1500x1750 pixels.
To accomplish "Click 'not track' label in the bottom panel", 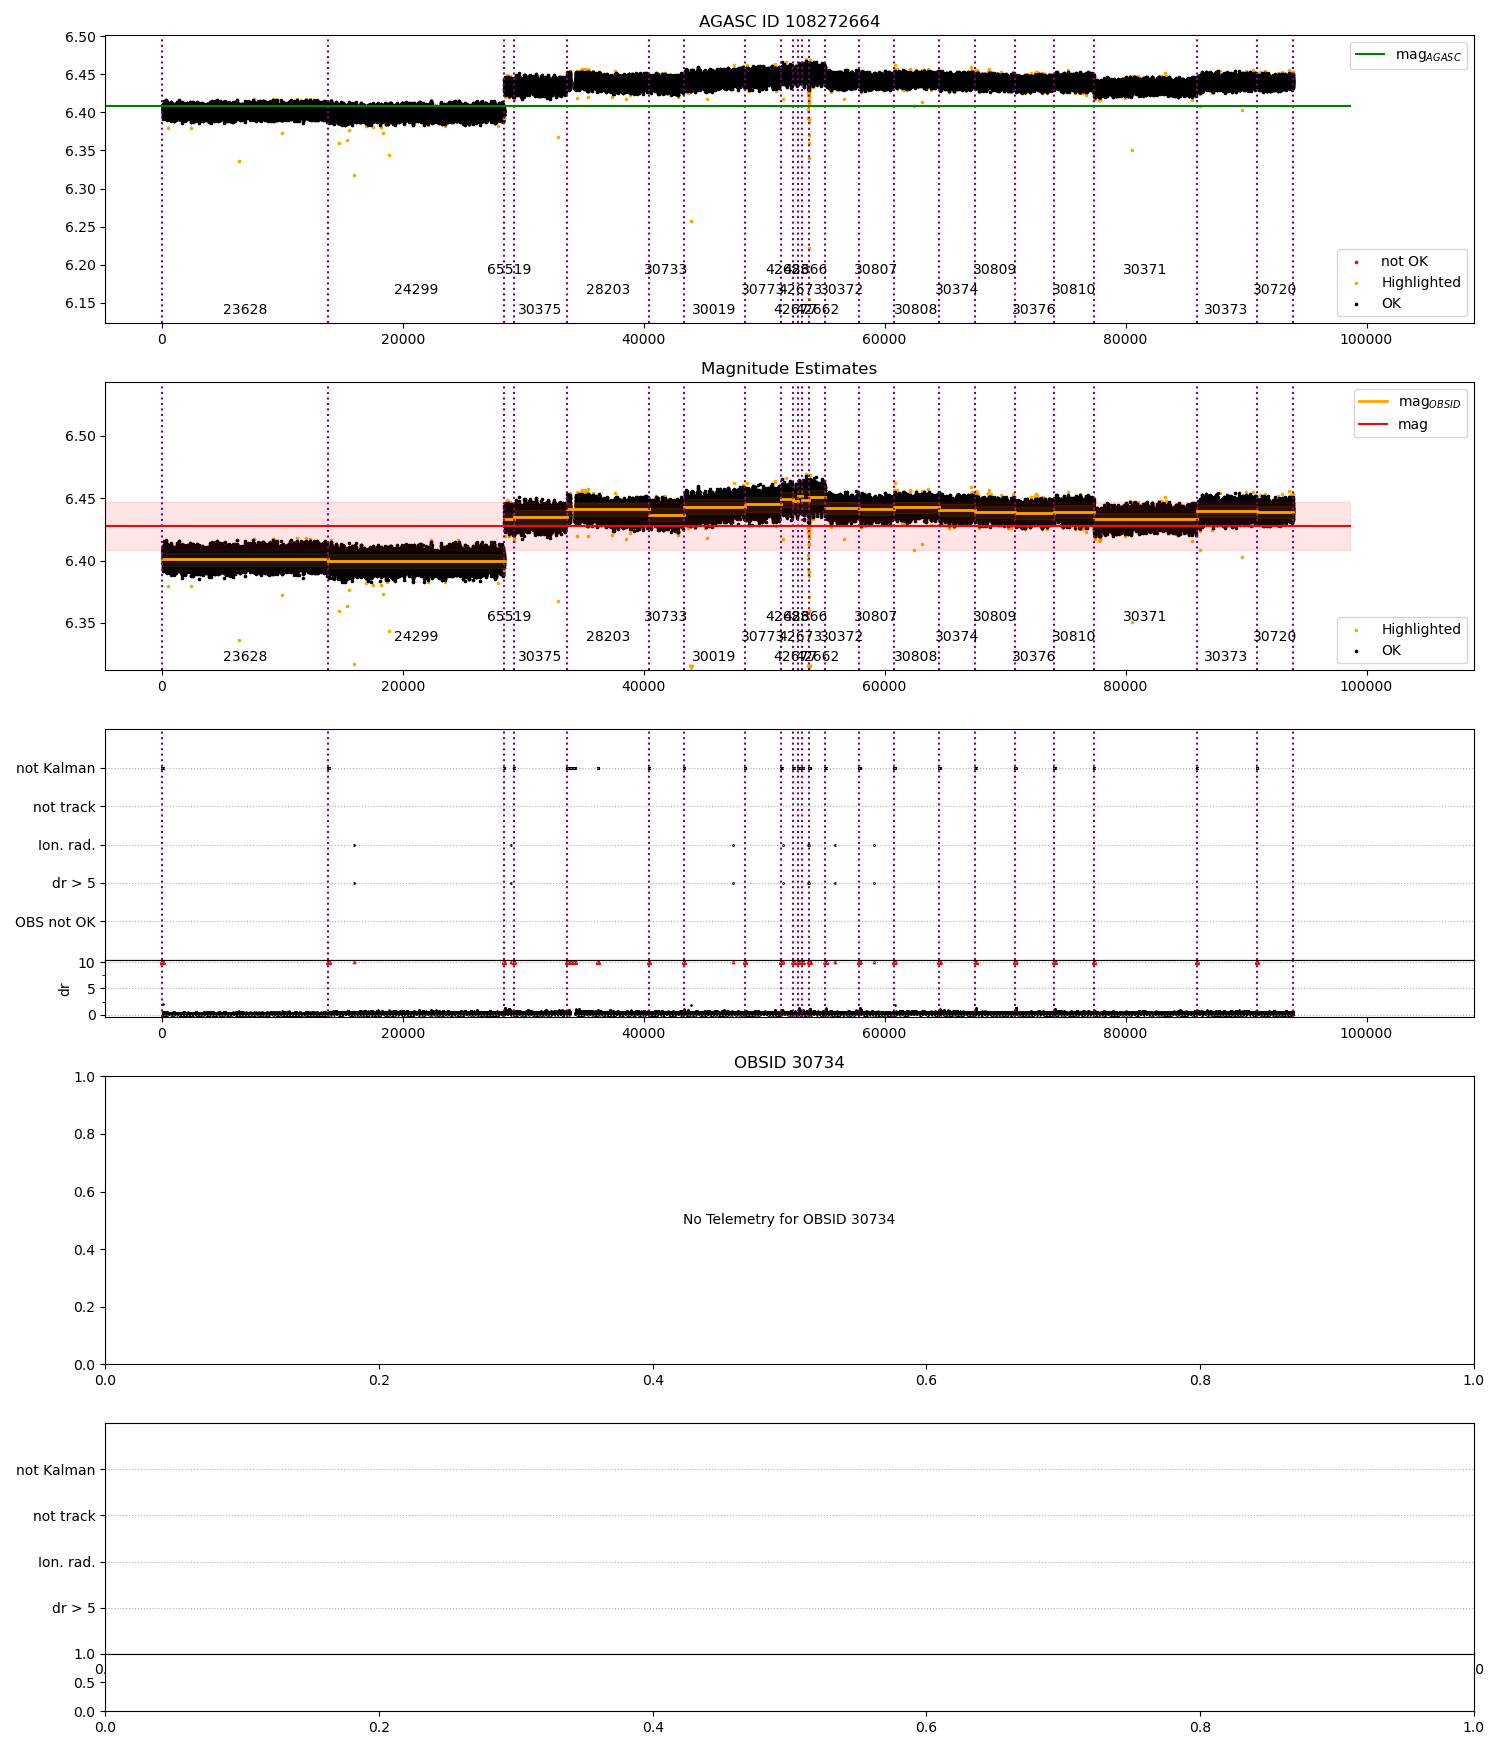I will (x=64, y=1516).
